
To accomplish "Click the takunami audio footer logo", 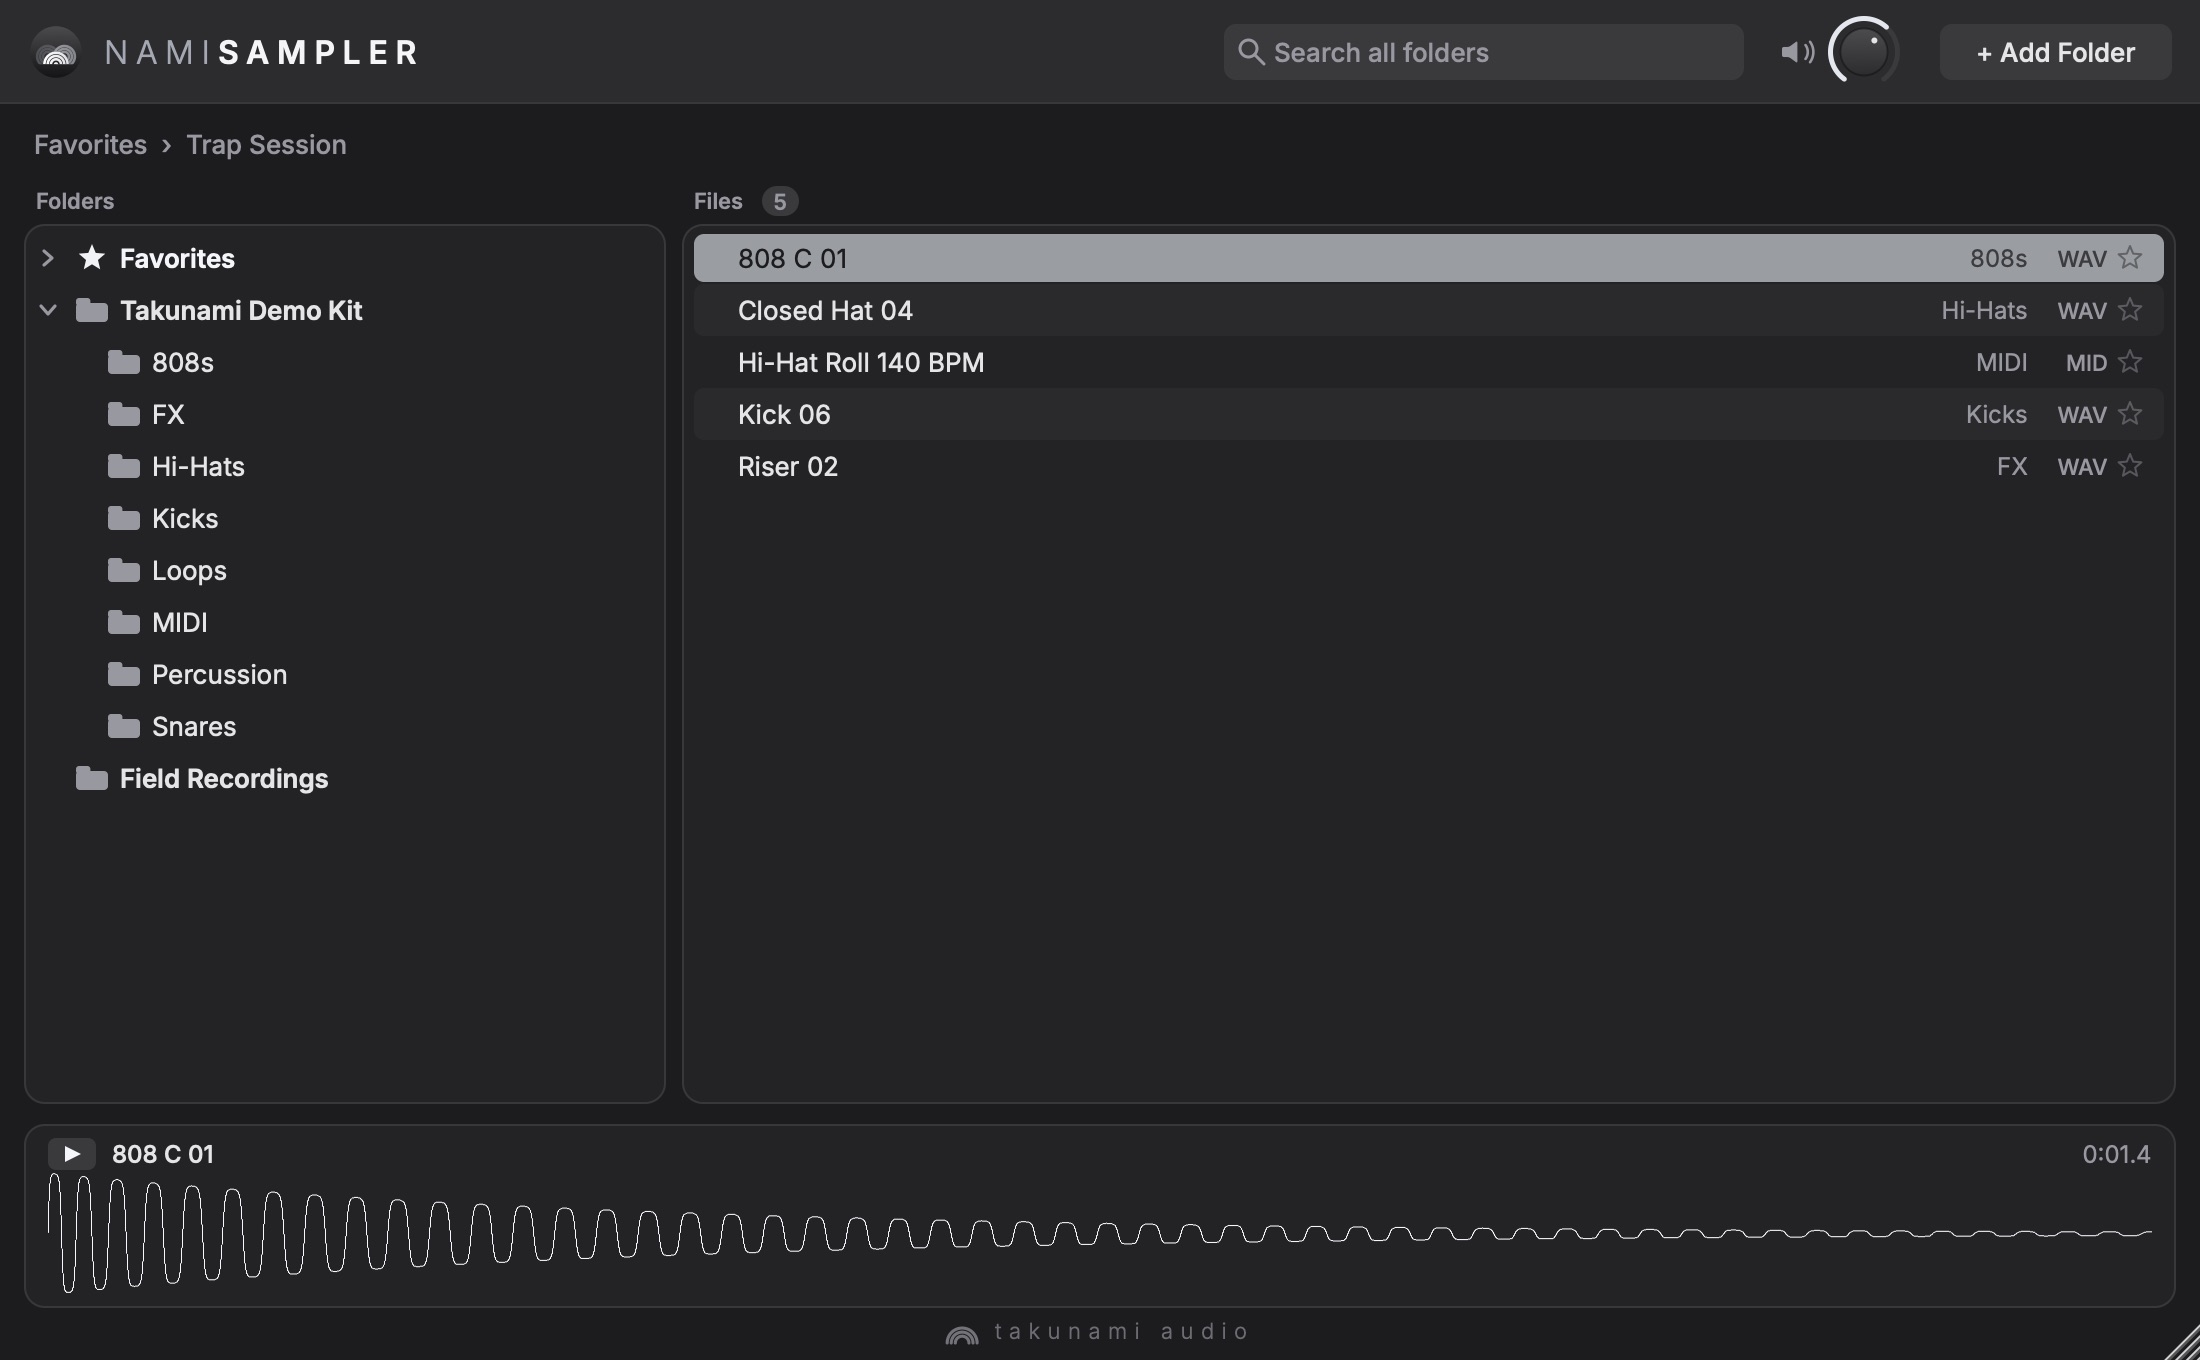I will pos(1098,1332).
